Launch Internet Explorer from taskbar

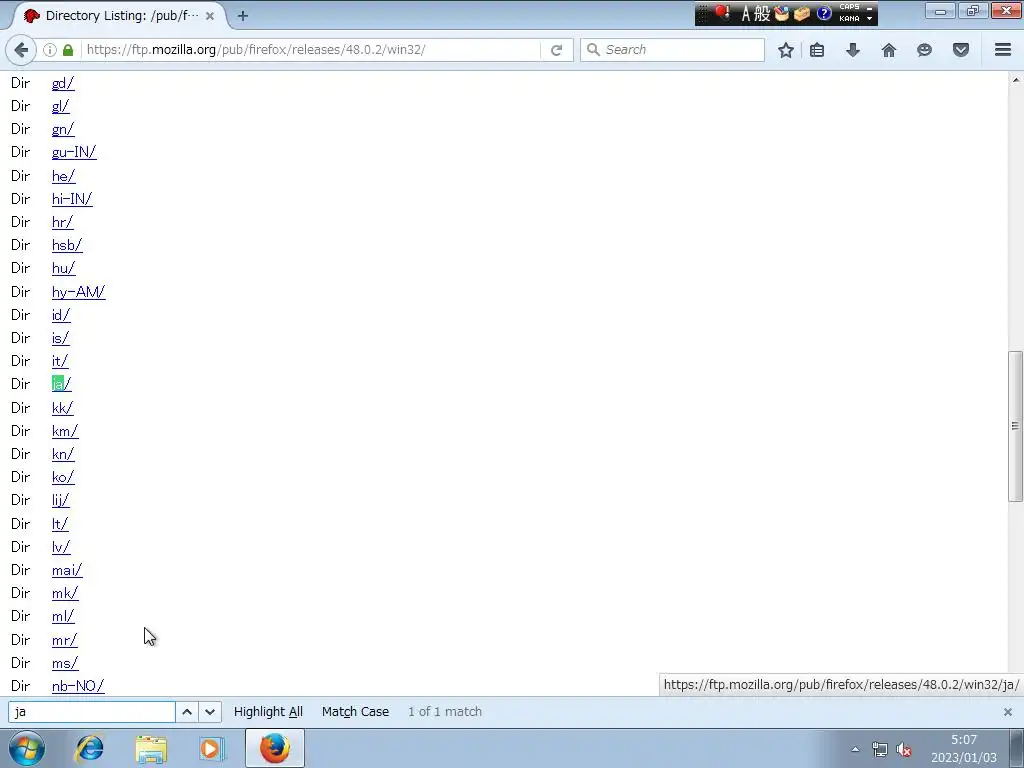[89, 748]
